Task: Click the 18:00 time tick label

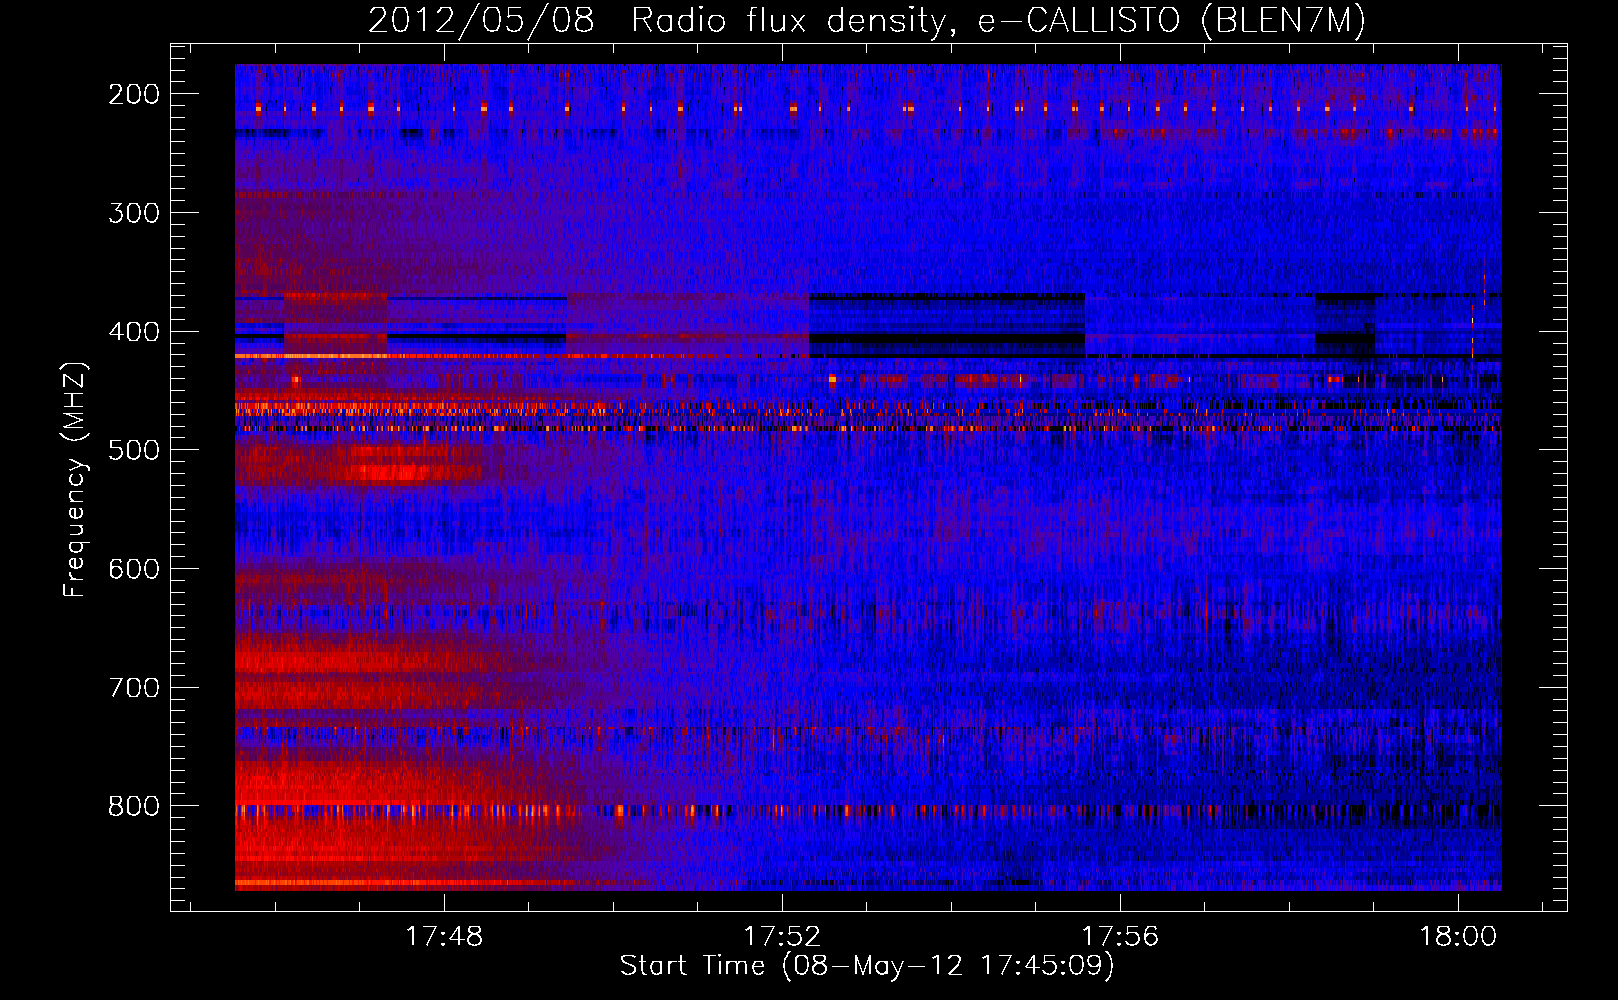Action: point(1458,936)
